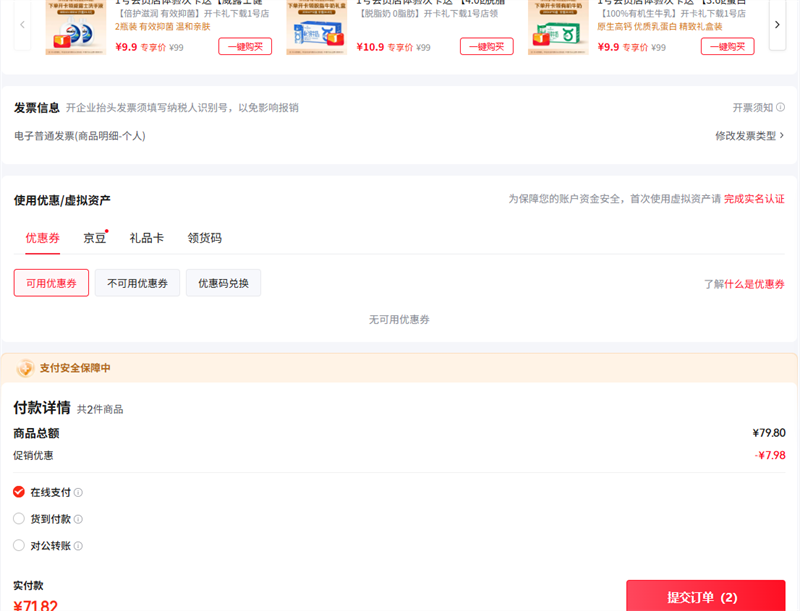The height and width of the screenshot is (611, 800).
Task: Click info icon next to 对公转账
Action: (78, 547)
